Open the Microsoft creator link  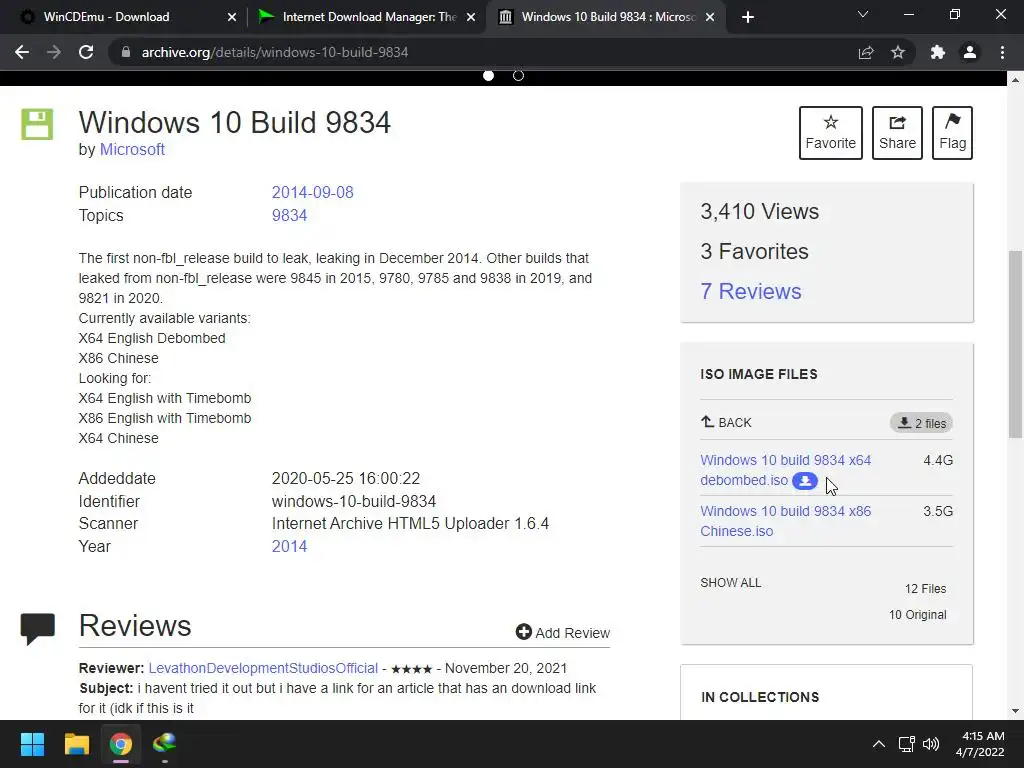click(x=132, y=150)
